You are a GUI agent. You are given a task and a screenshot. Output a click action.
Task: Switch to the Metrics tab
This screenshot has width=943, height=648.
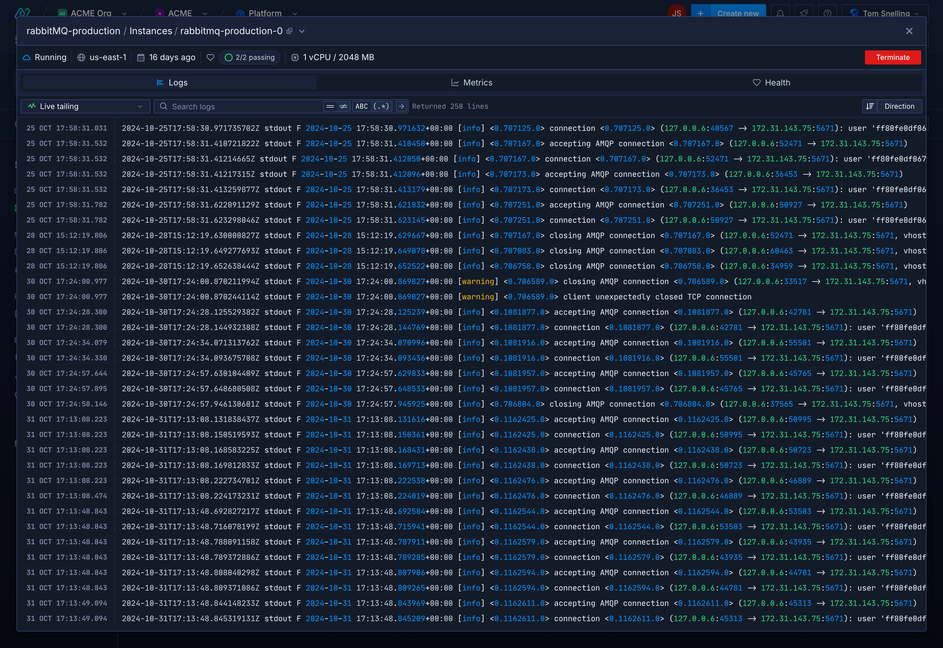pos(471,83)
